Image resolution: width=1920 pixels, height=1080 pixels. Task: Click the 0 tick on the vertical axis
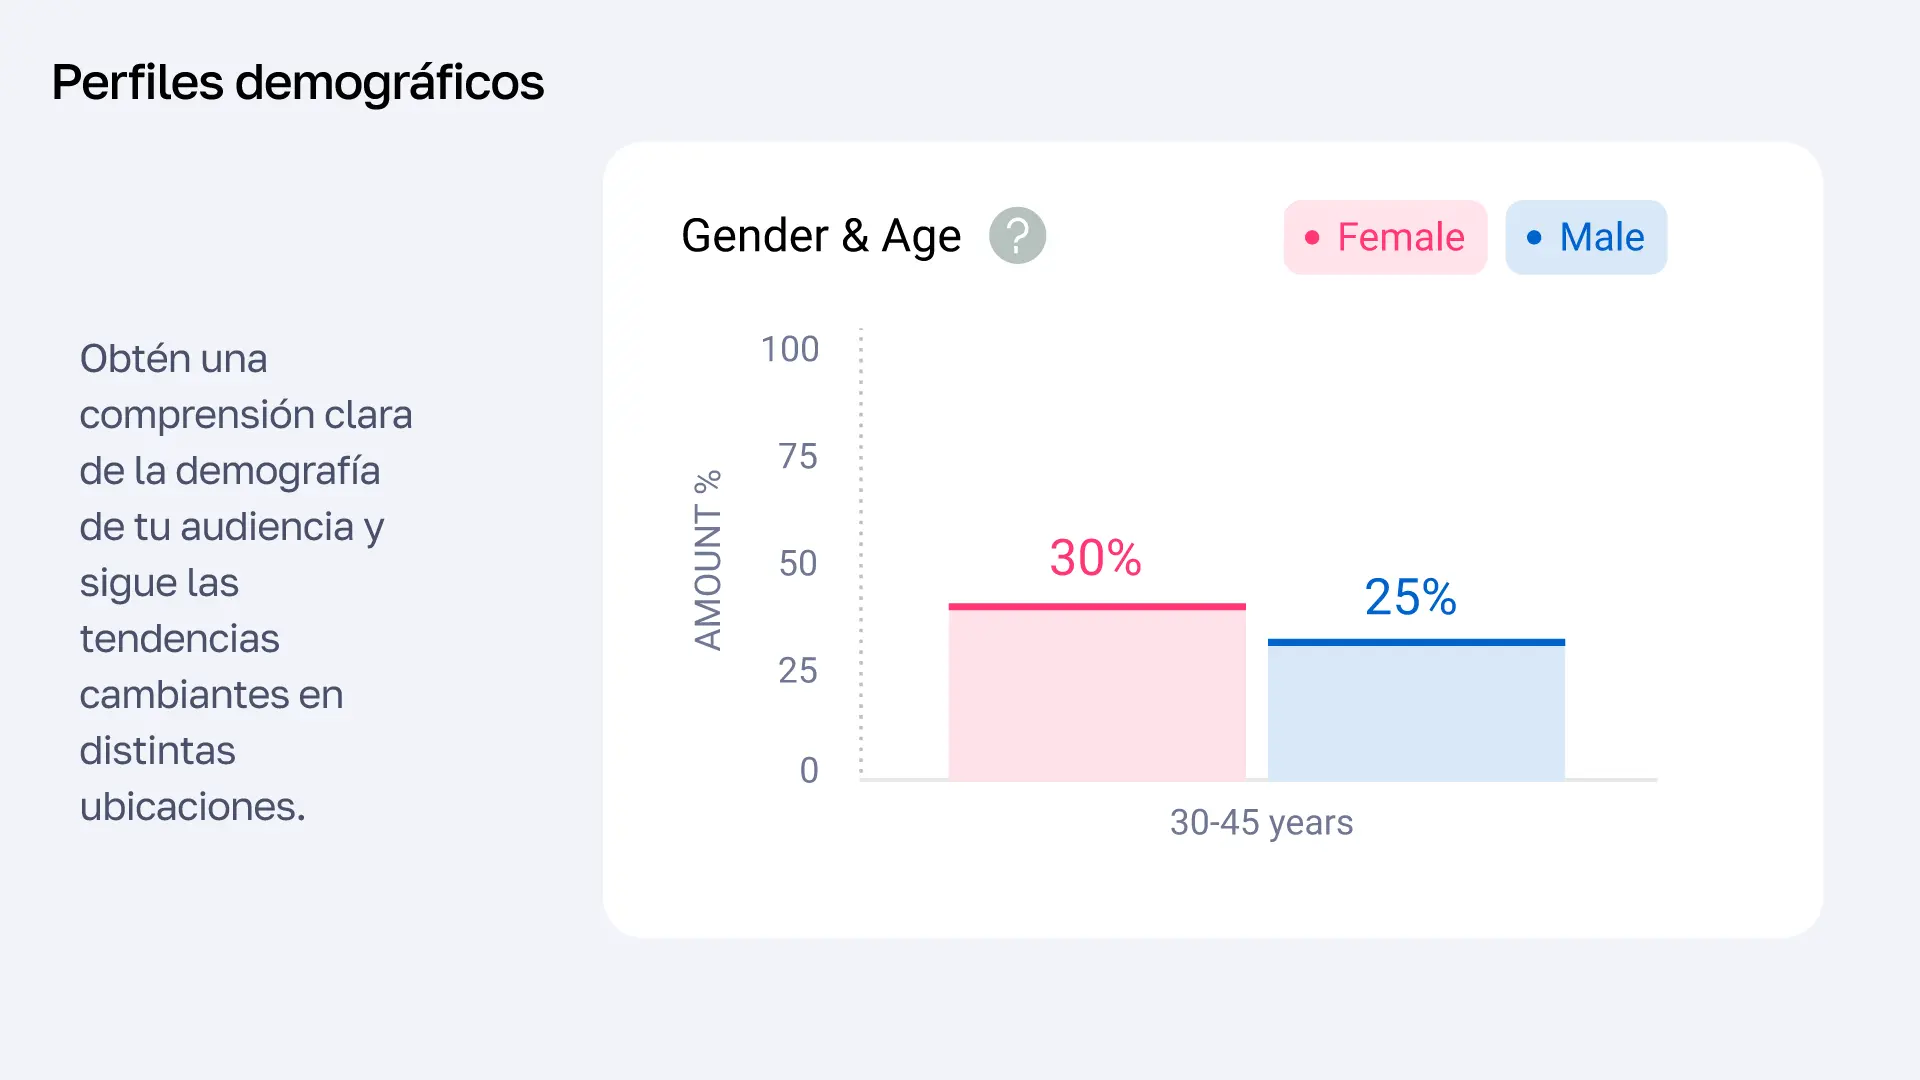[x=809, y=770]
